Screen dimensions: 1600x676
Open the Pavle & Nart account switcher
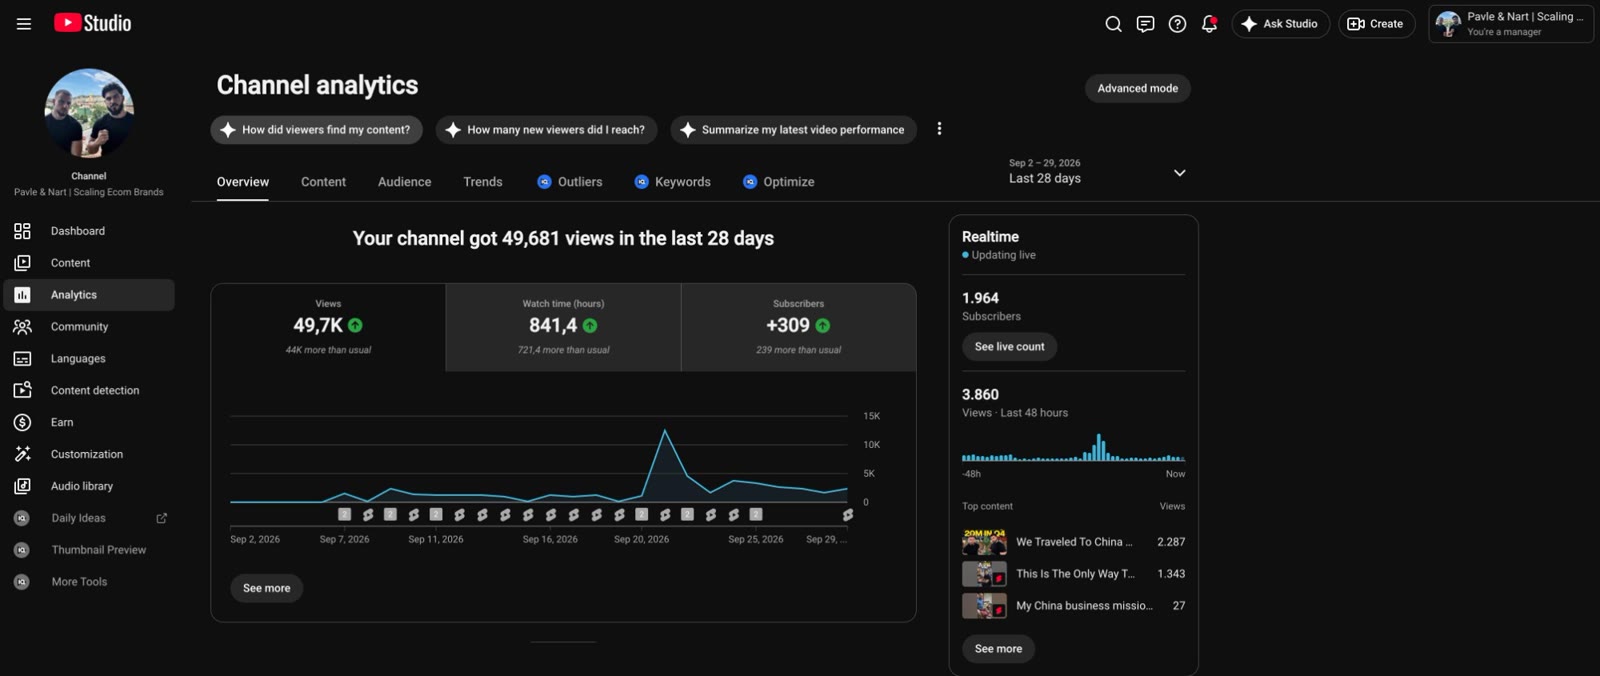pos(1511,24)
